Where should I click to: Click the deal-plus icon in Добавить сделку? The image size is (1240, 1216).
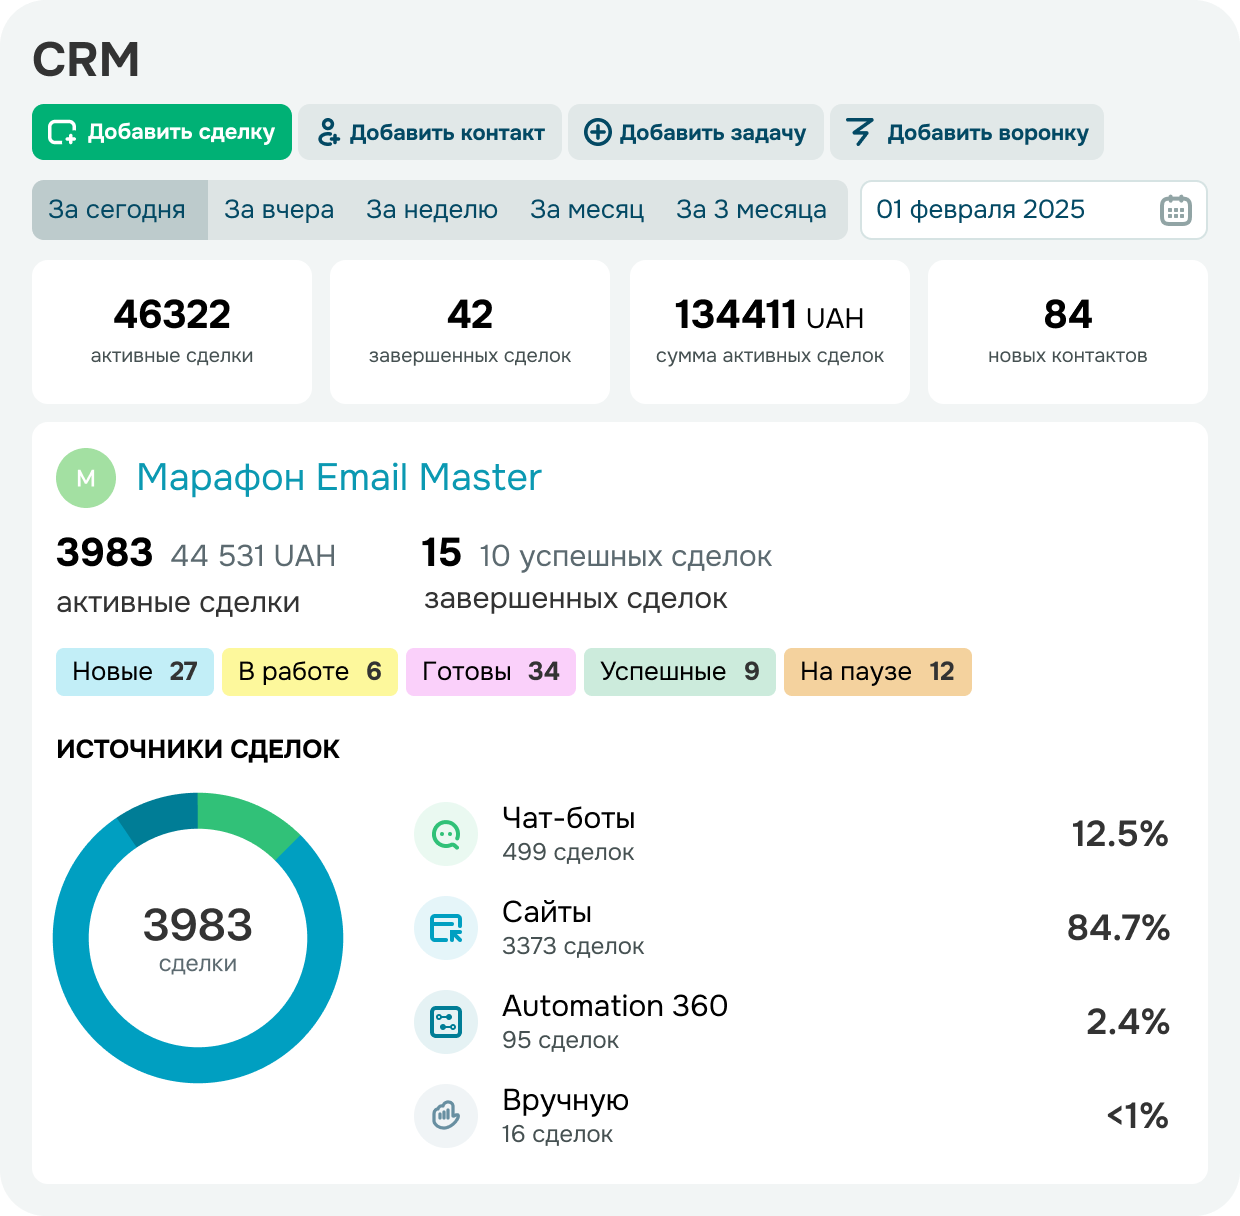point(62,131)
